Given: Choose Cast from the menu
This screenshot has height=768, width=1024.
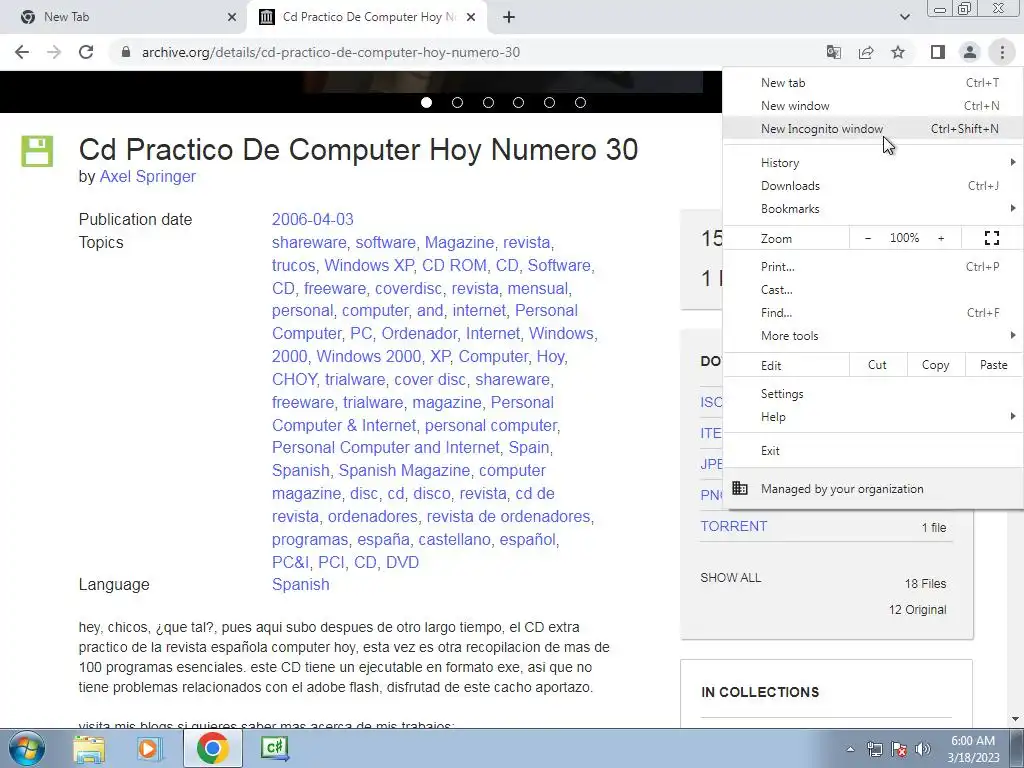Looking at the screenshot, I should tap(872, 289).
